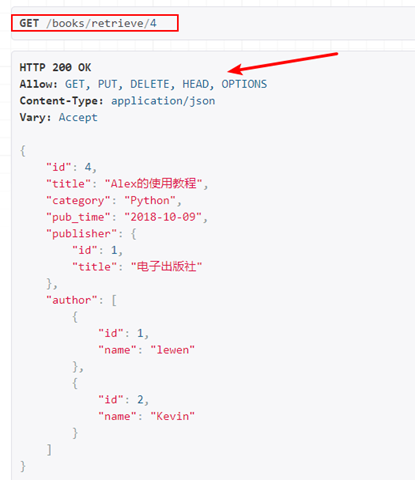Click the "category" key

(78, 201)
